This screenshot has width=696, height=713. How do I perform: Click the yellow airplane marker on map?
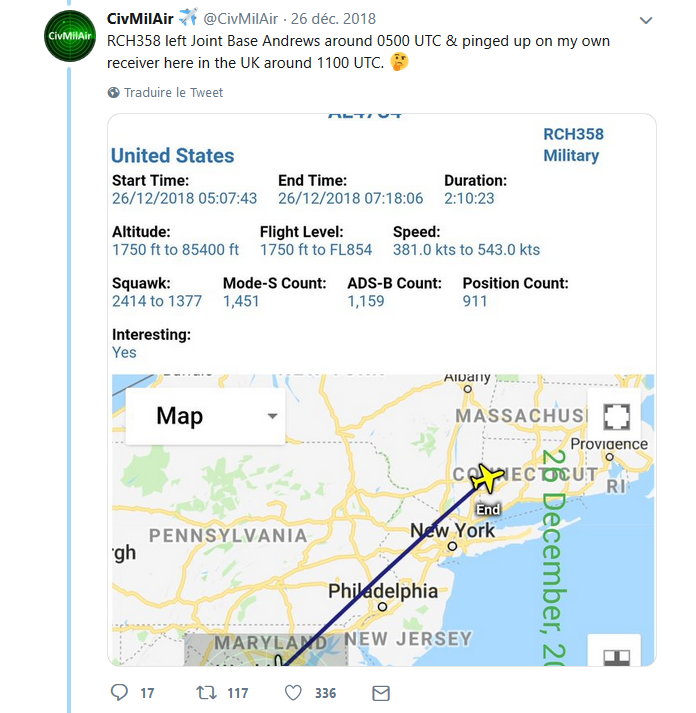coord(488,477)
